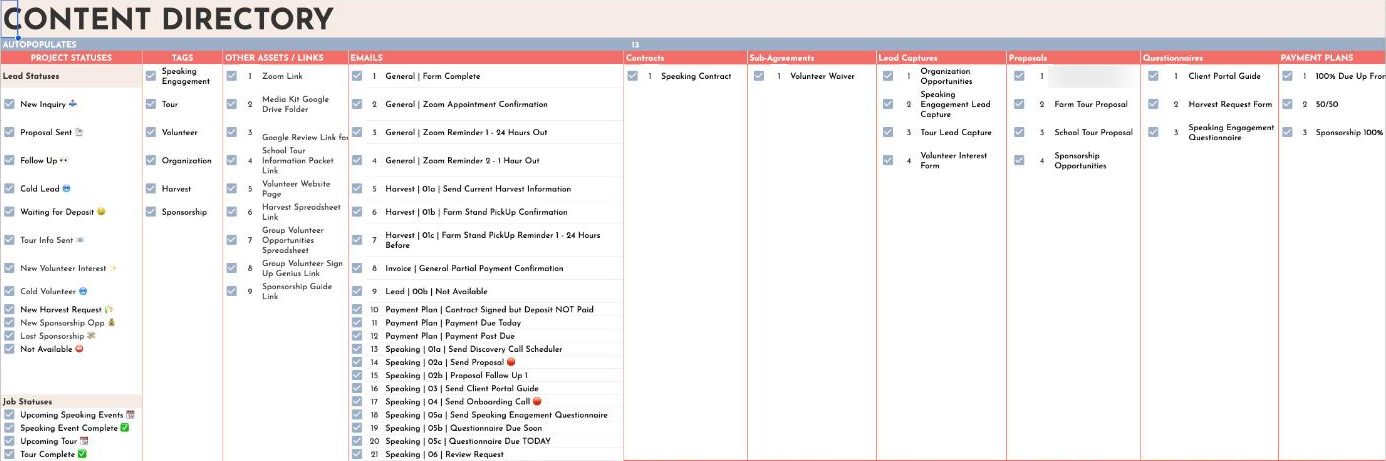
Task: Click the Cold Volunteer status cell
Action: click(54, 291)
